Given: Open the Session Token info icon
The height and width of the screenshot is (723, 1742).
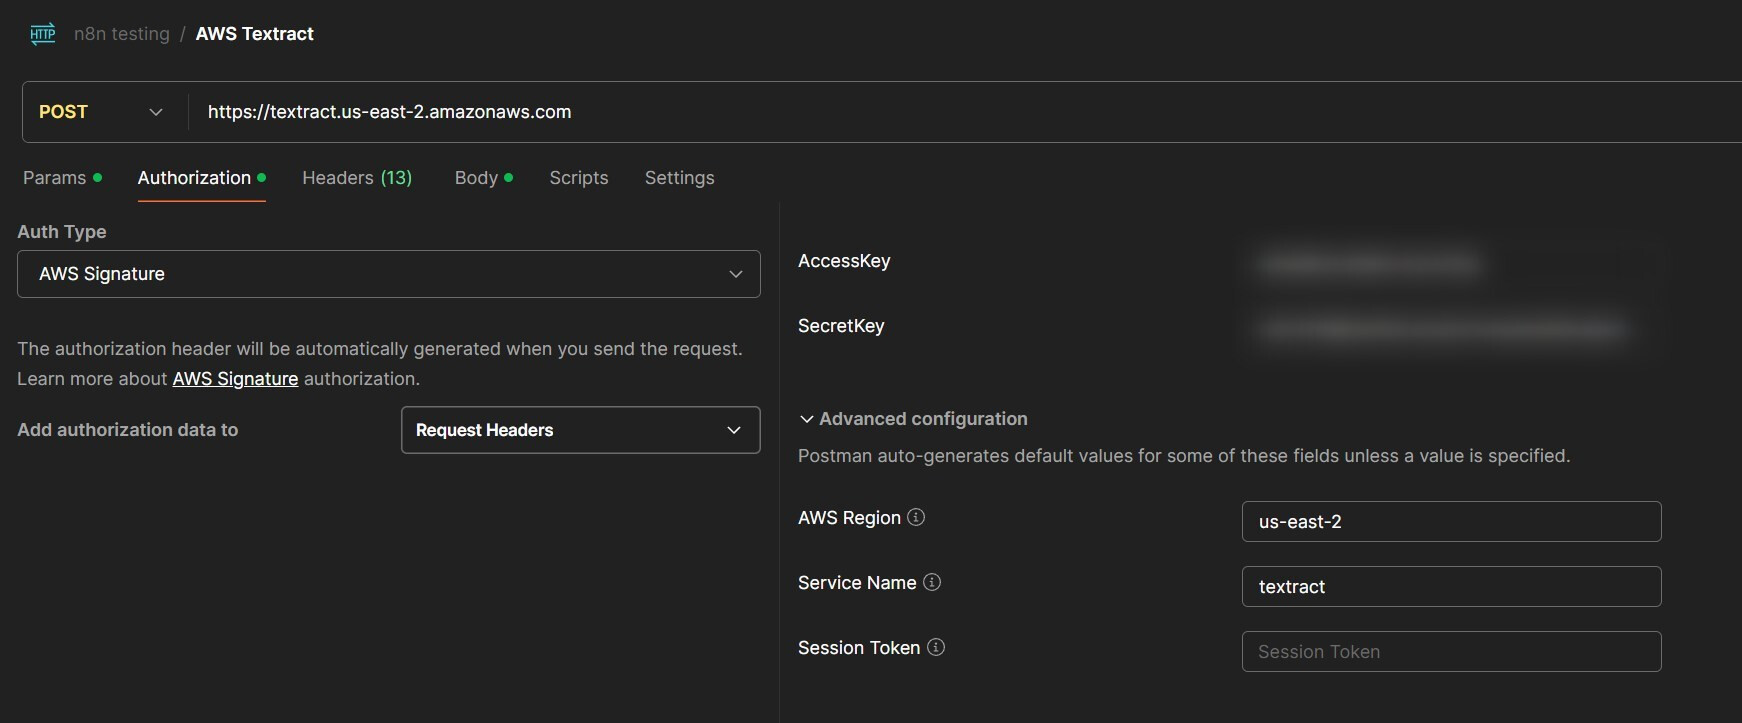Looking at the screenshot, I should point(936,647).
